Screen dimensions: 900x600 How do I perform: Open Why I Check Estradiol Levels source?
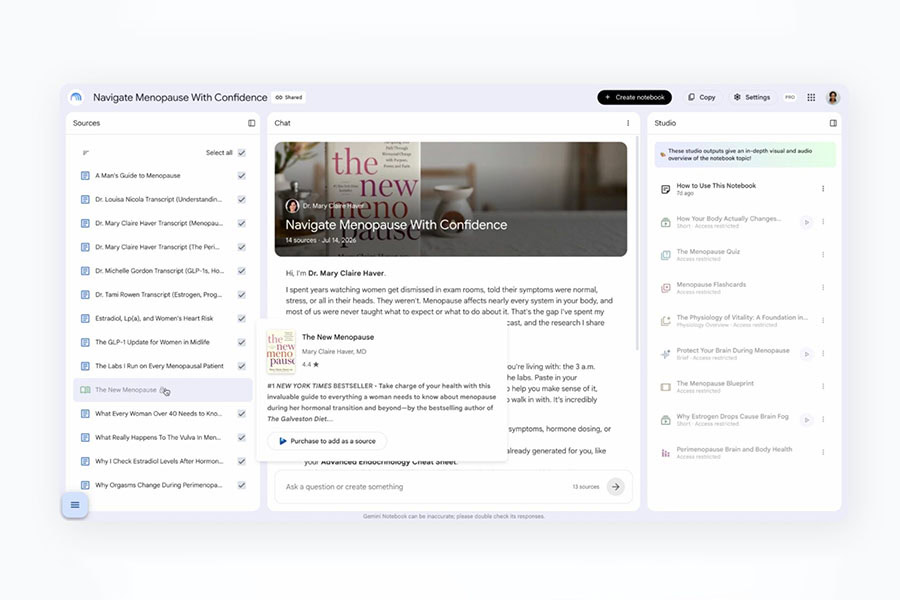(x=160, y=461)
